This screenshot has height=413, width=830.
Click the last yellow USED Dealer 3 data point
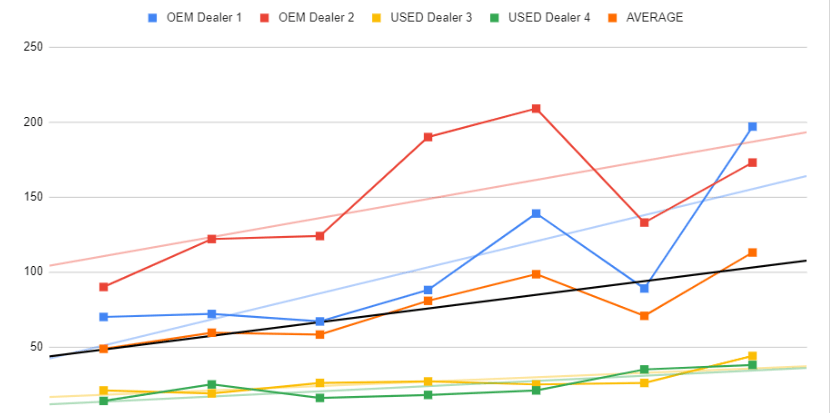click(752, 356)
